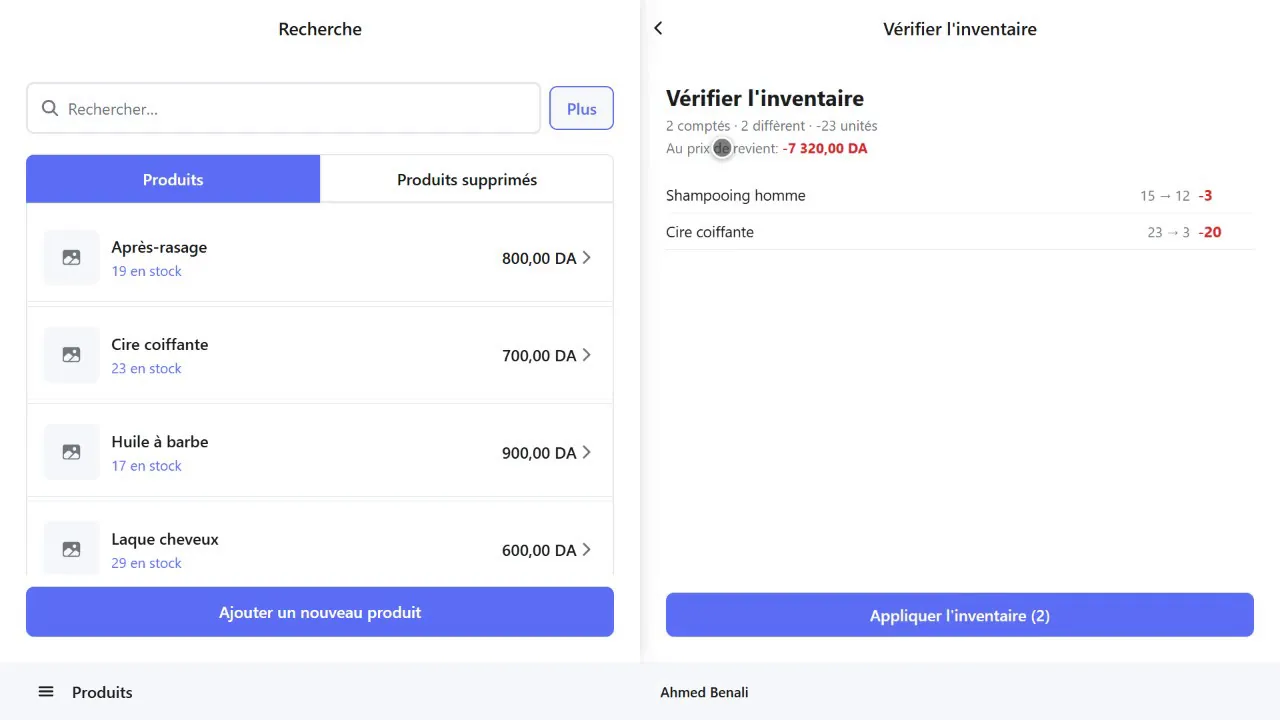
Task: Click the Ahmed Benali user name
Action: 704,692
